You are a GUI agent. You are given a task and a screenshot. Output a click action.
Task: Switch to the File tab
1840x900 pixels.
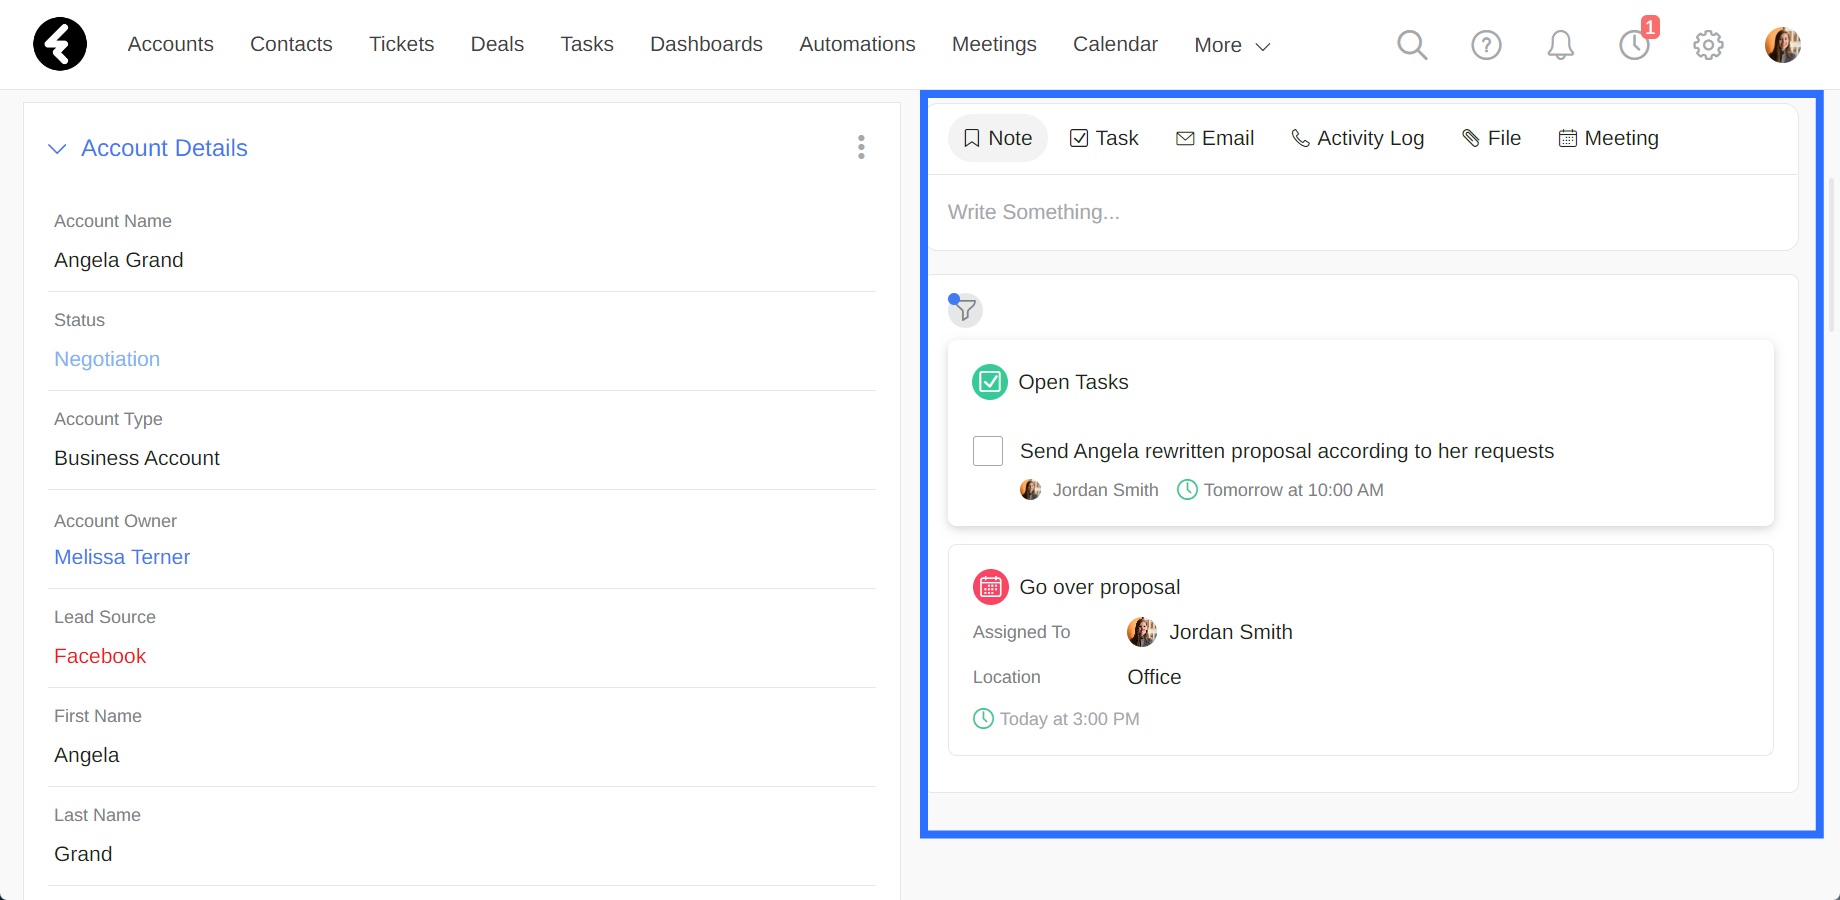tap(1491, 138)
